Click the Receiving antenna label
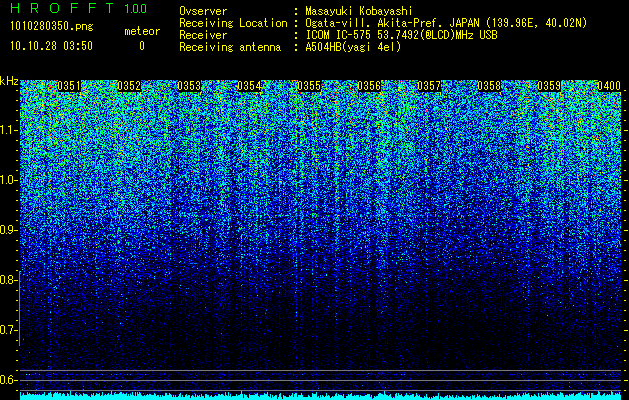The height and width of the screenshot is (400, 629). coord(230,47)
